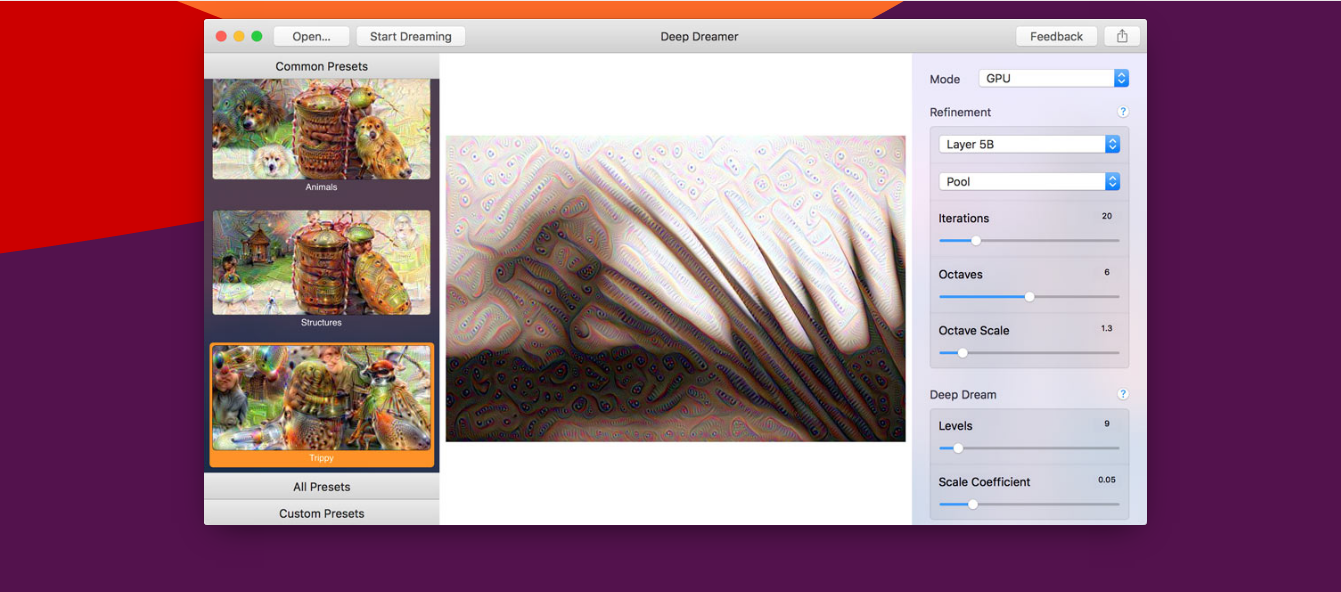Image resolution: width=1341 pixels, height=592 pixels.
Task: Click the Octaves slider knob
Action: pyautogui.click(x=1029, y=296)
